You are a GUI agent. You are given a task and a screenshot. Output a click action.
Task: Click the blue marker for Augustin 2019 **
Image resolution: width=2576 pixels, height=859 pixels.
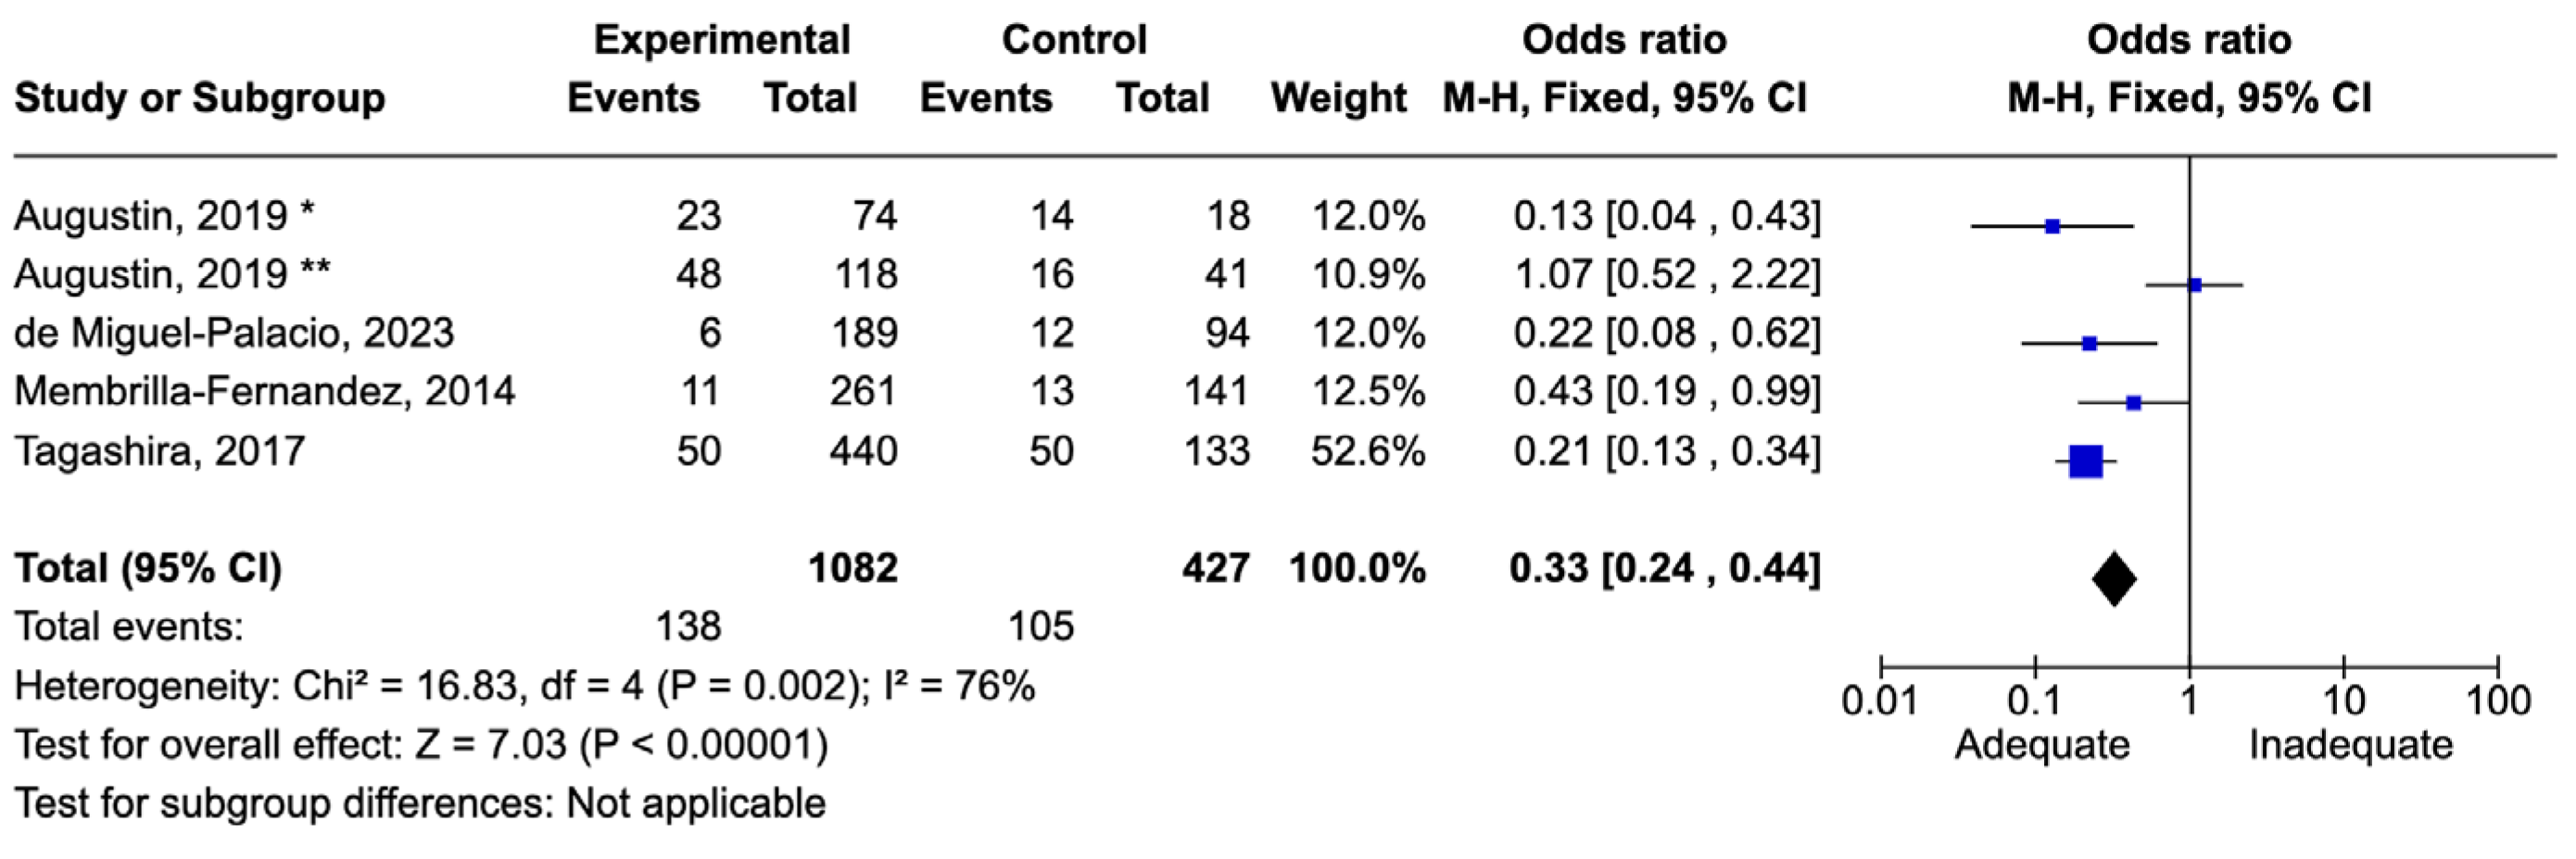[x=2195, y=285]
